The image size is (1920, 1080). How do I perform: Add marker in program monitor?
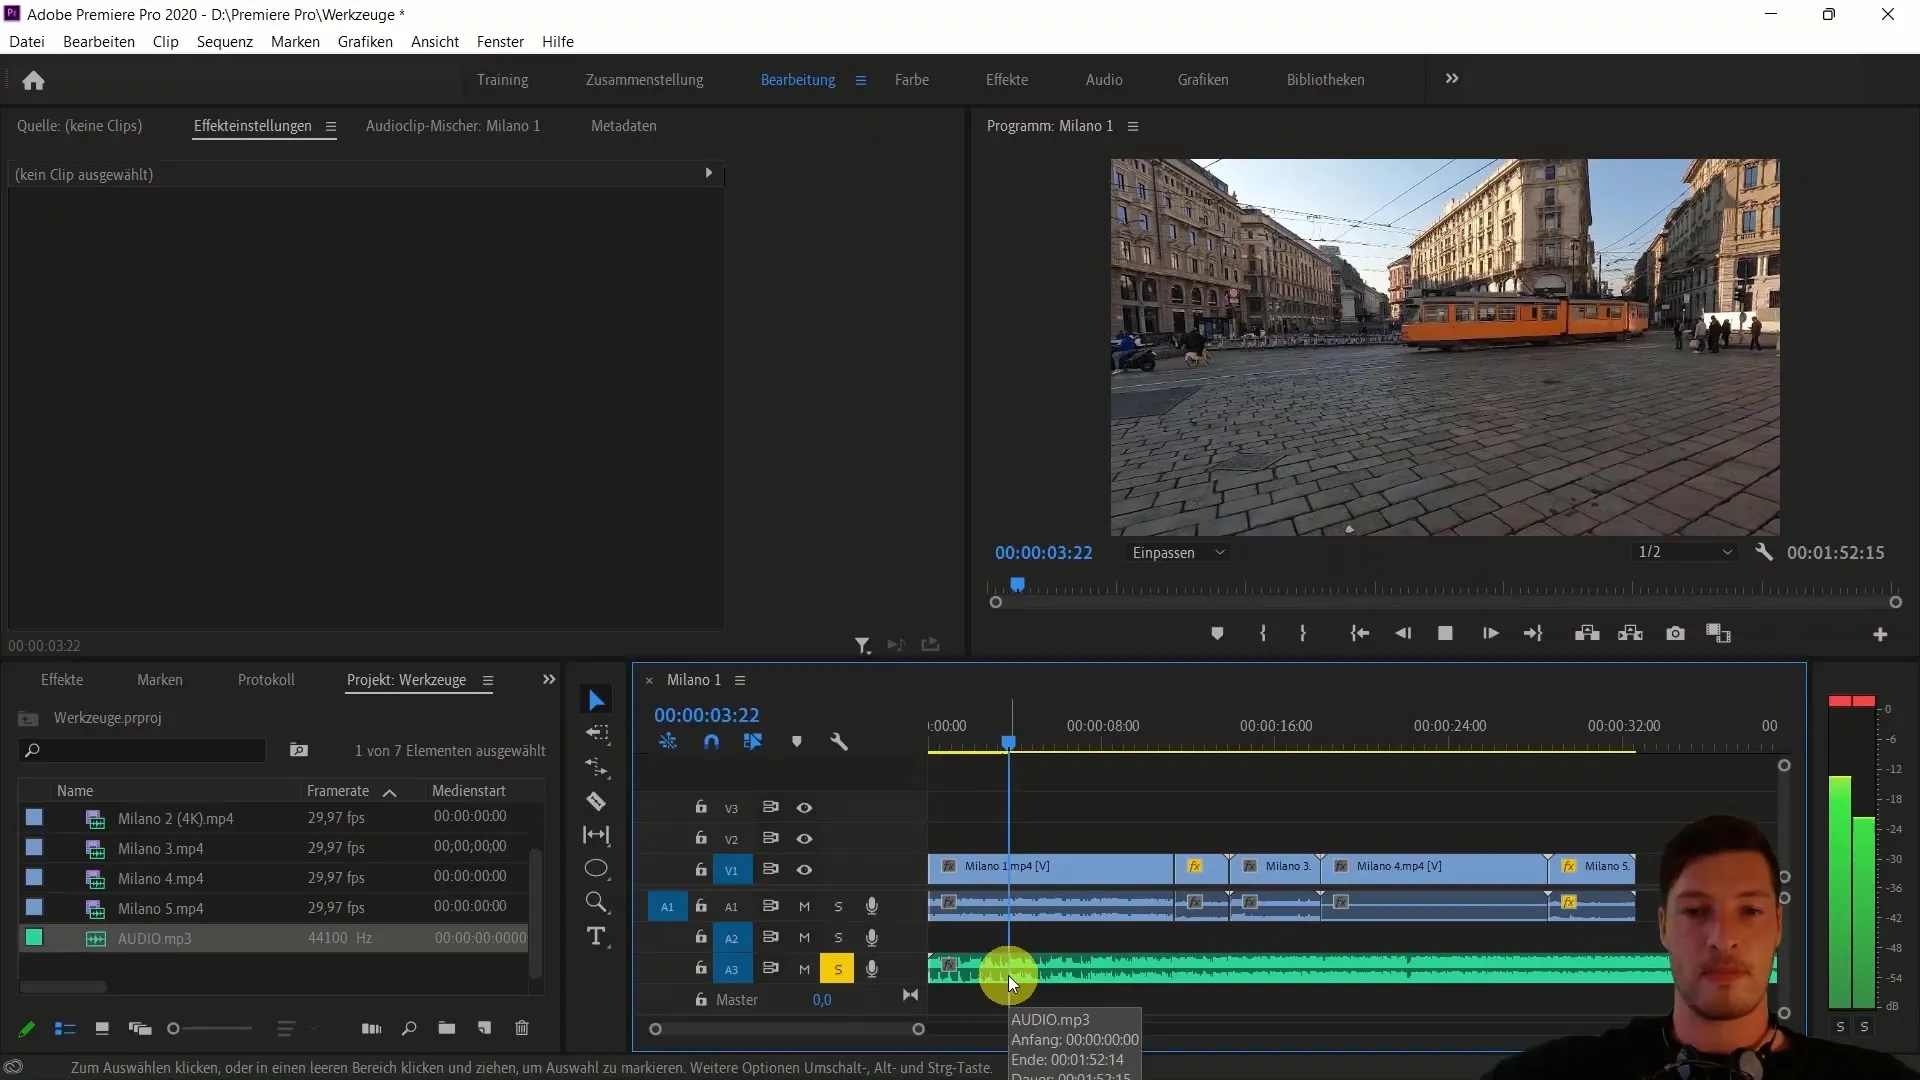[1217, 633]
